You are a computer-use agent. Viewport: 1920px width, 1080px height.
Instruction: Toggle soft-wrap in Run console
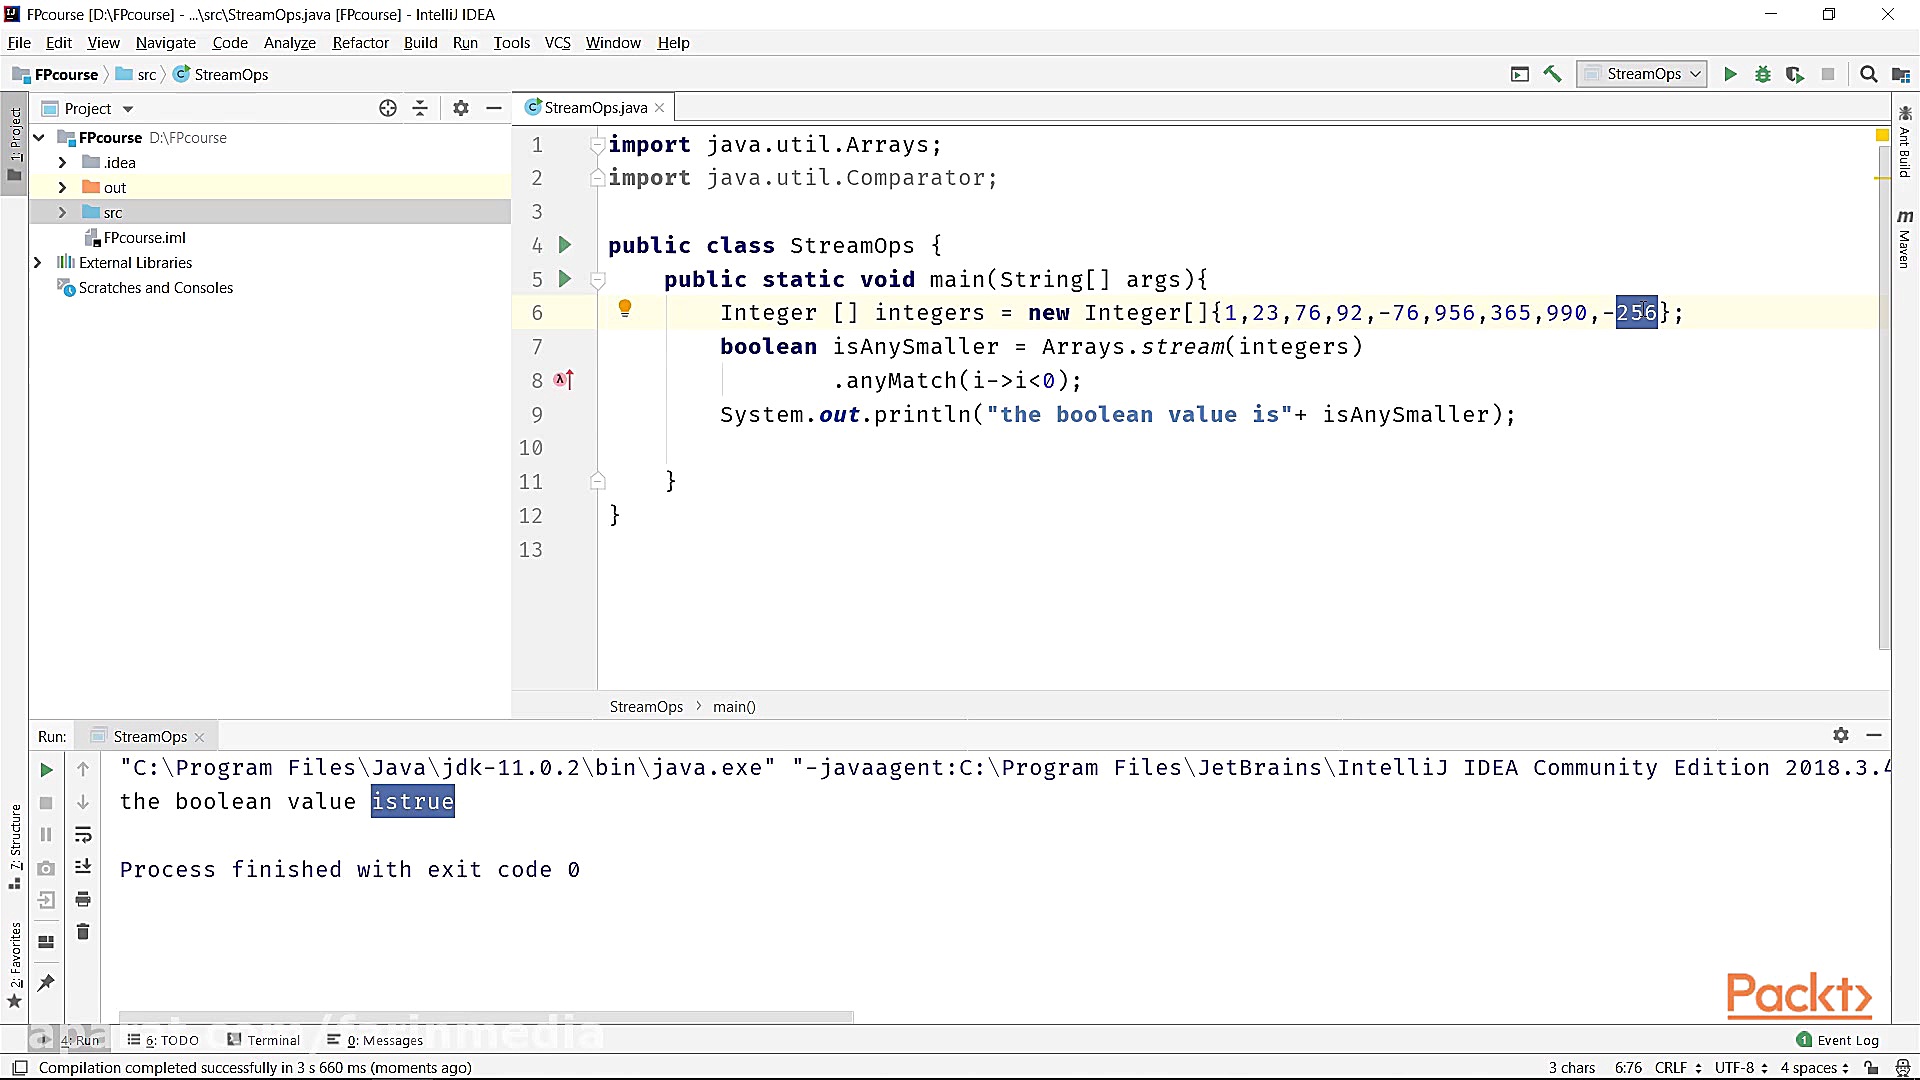83,834
